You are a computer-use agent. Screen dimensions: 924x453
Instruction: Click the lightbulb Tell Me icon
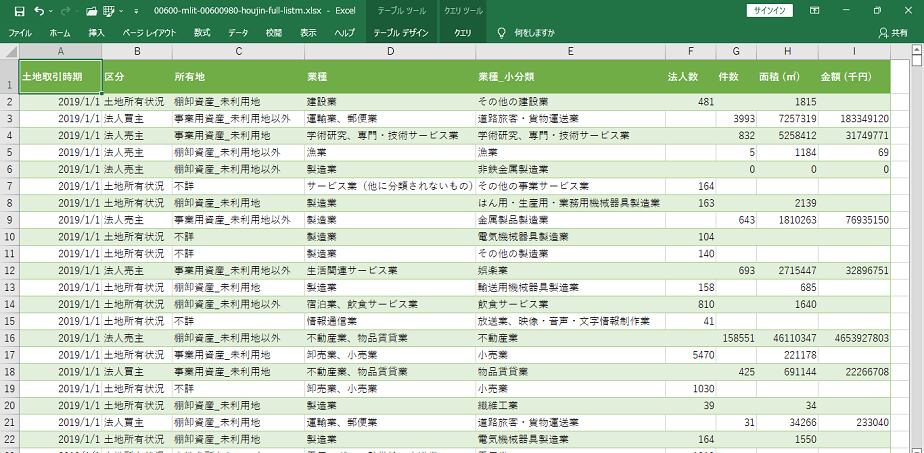click(x=502, y=33)
